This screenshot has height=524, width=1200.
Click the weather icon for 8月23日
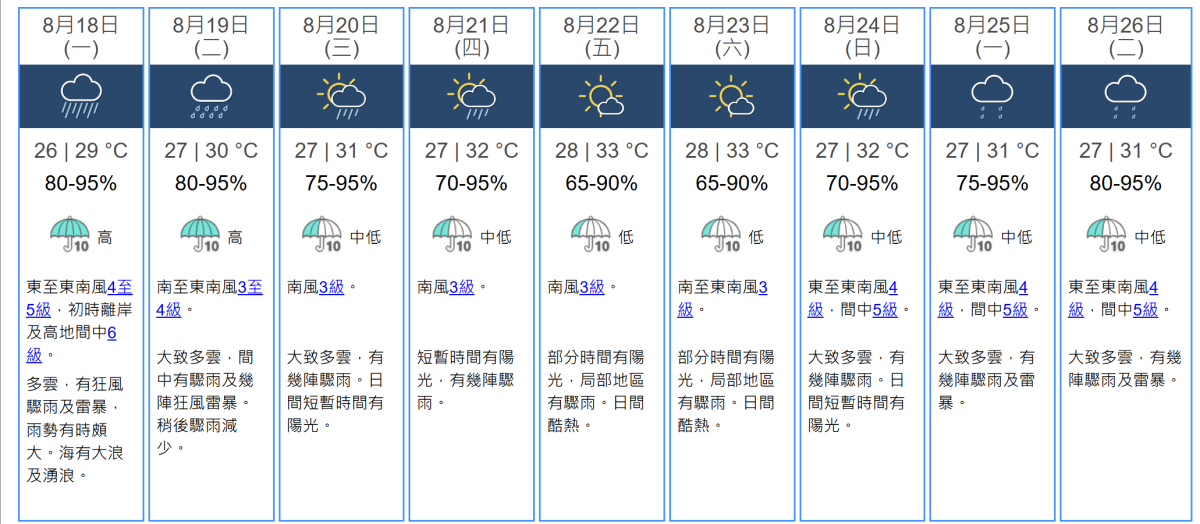point(731,96)
